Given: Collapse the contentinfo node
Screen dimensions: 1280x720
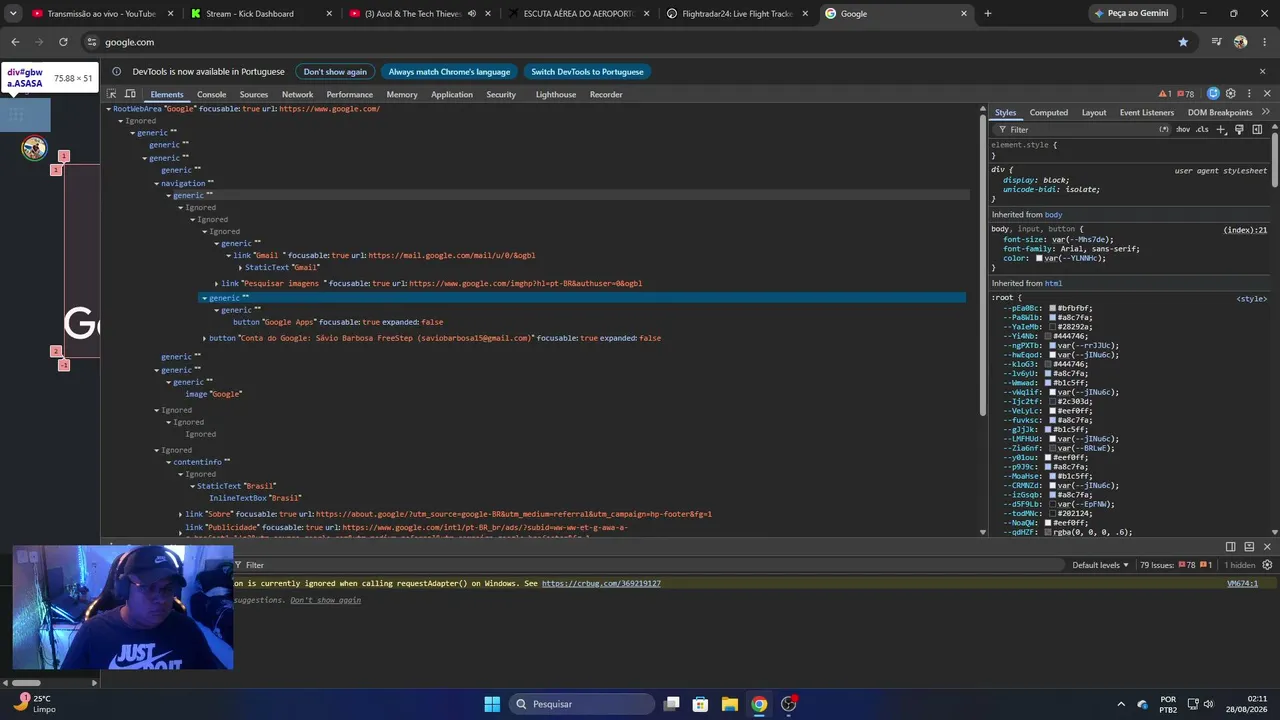Looking at the screenshot, I should tap(169, 463).
